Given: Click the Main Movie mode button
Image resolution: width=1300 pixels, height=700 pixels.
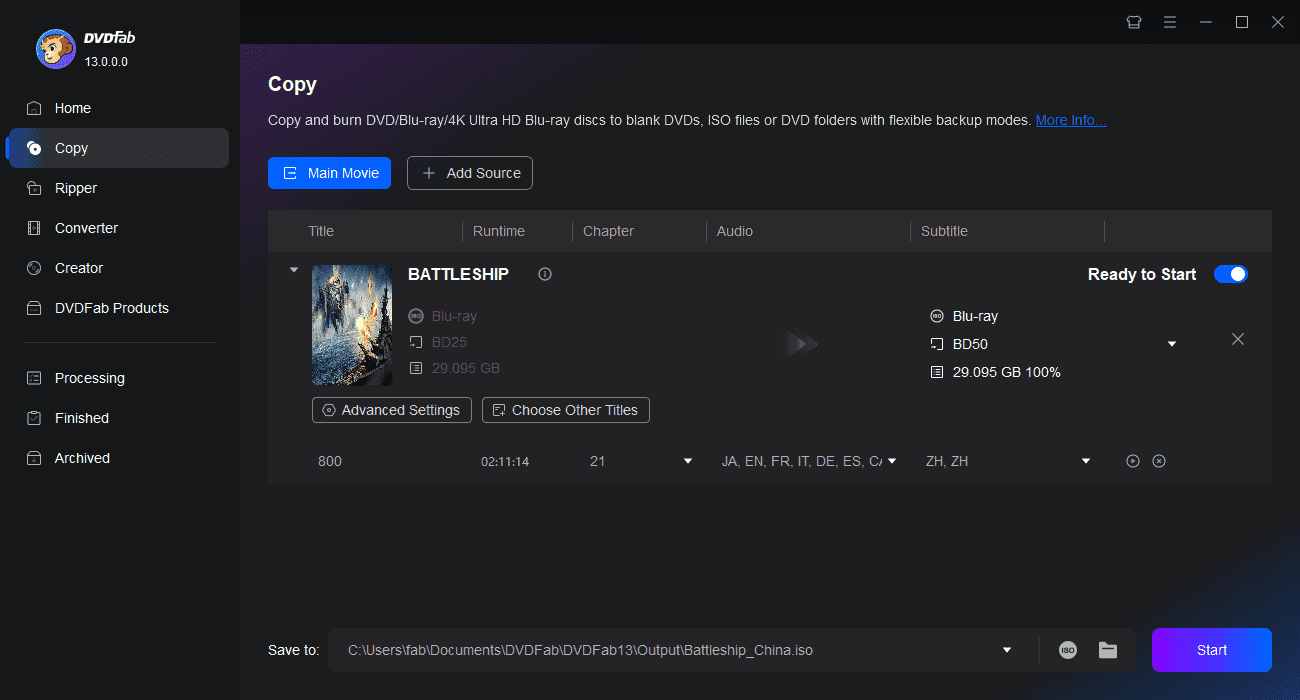Looking at the screenshot, I should pyautogui.click(x=329, y=173).
